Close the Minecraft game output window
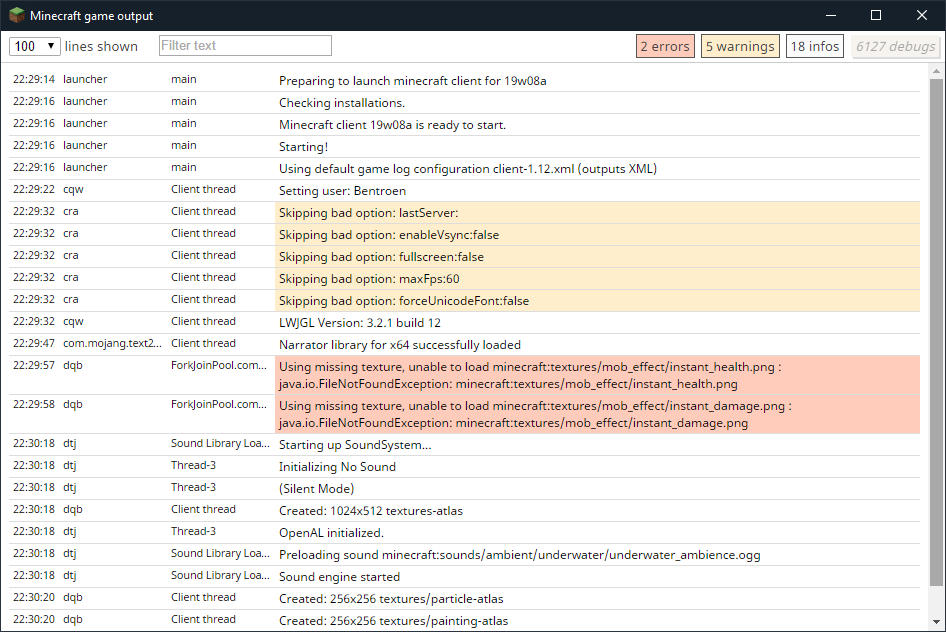946x632 pixels. tap(922, 15)
